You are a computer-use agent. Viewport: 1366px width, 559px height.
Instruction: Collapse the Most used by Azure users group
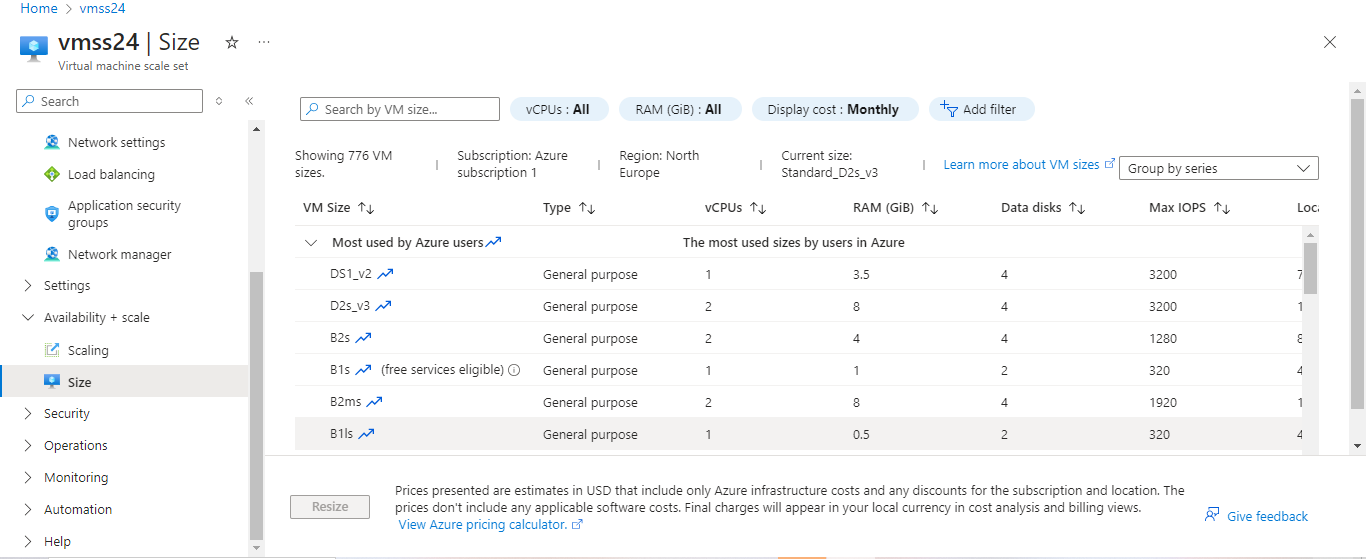coord(312,242)
